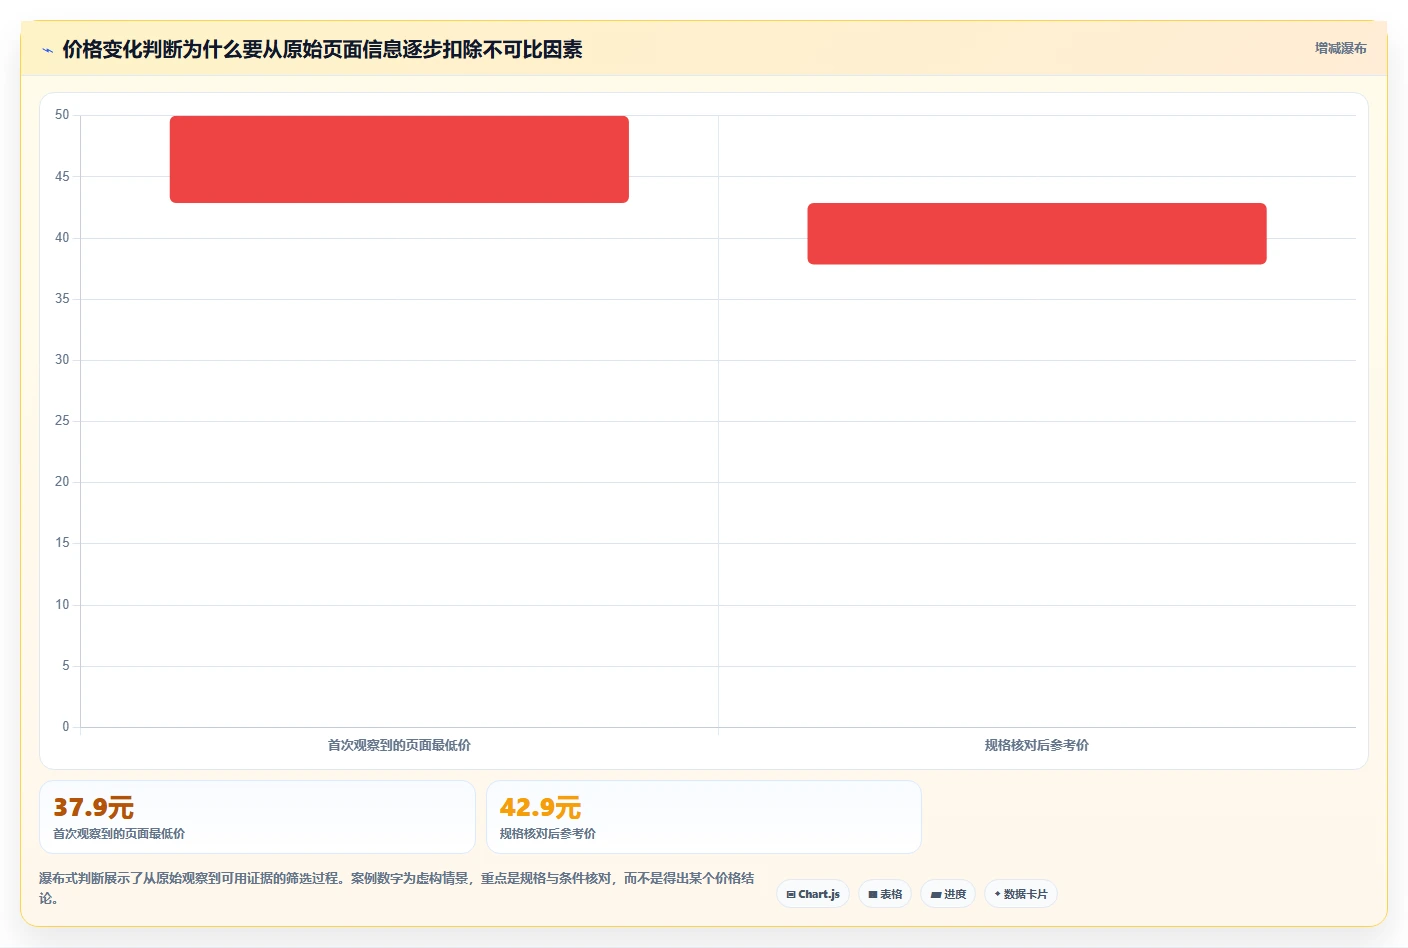
Task: Click the y-axis tick label 40
Action: pos(62,238)
